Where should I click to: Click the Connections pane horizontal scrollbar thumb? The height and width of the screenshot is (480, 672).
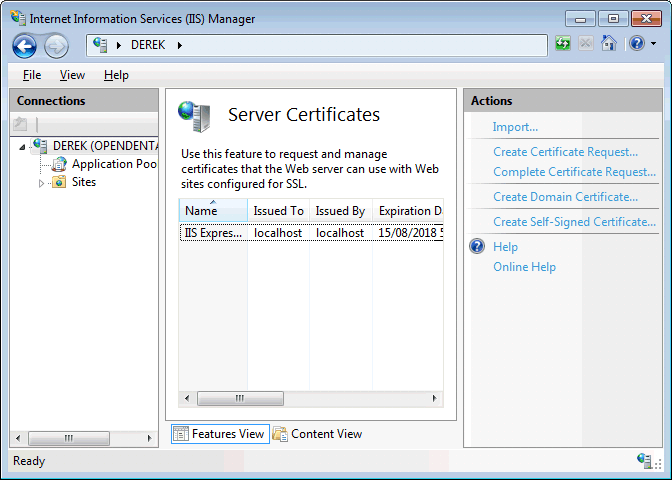tap(69, 438)
